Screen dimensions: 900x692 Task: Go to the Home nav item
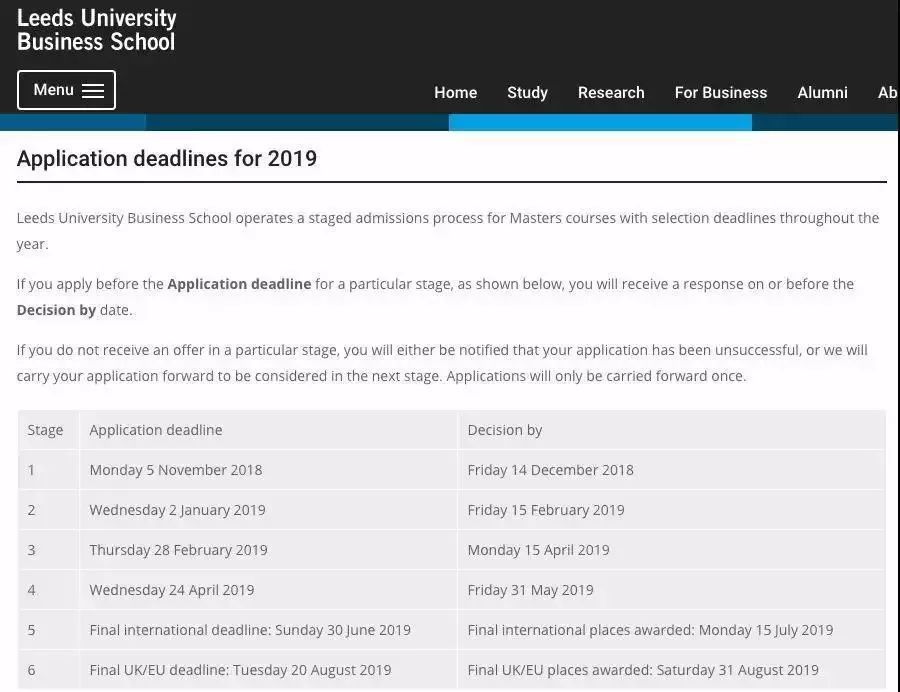coord(455,92)
